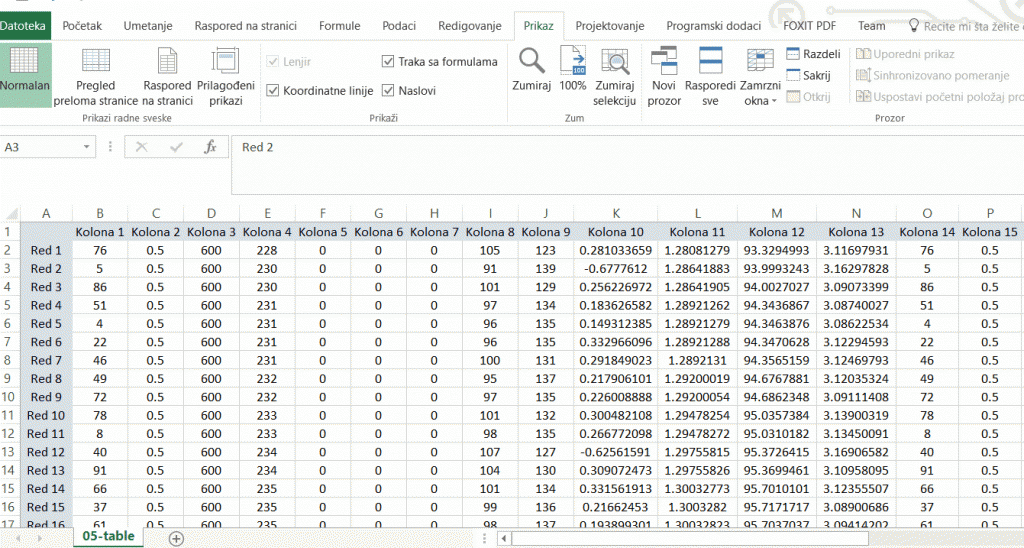The height and width of the screenshot is (548, 1024).
Task: Open a Novi prozor window
Action: [664, 61]
